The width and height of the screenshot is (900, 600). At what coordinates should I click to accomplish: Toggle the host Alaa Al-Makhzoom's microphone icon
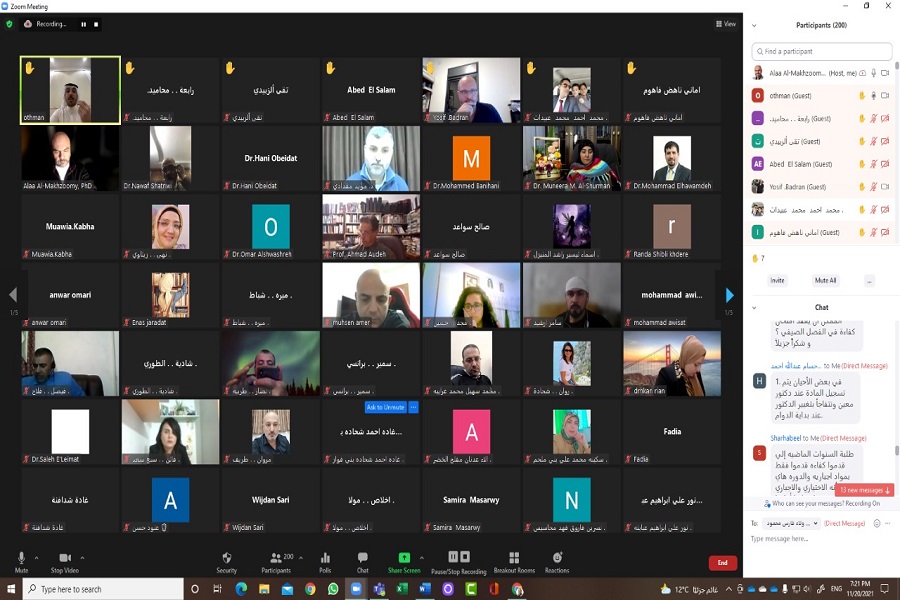pos(874,73)
